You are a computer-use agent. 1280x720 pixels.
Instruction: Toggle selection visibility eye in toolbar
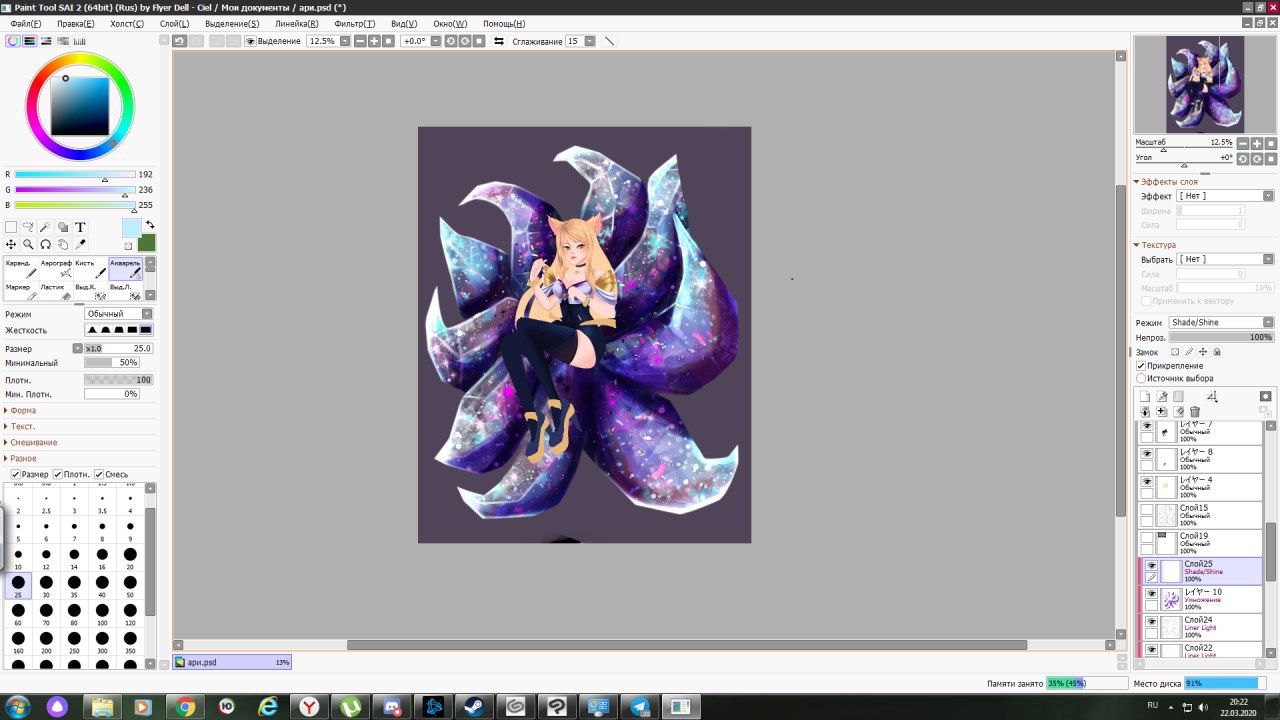point(251,41)
